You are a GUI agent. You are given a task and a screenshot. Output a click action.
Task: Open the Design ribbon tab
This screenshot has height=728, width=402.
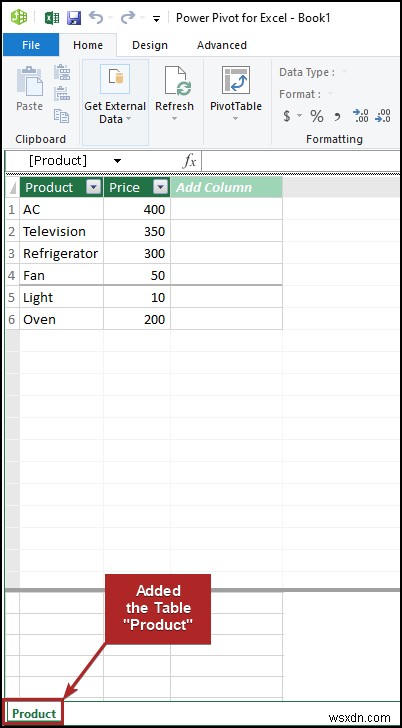(x=150, y=45)
